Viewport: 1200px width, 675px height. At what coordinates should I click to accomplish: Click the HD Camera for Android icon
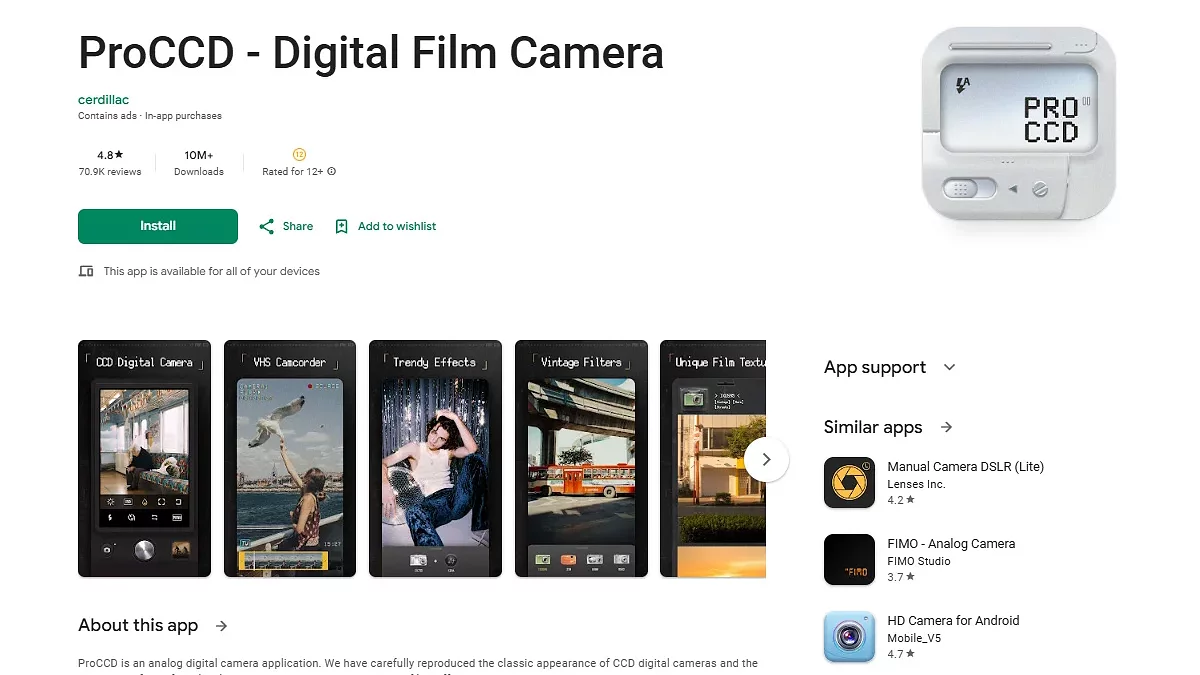coord(850,637)
